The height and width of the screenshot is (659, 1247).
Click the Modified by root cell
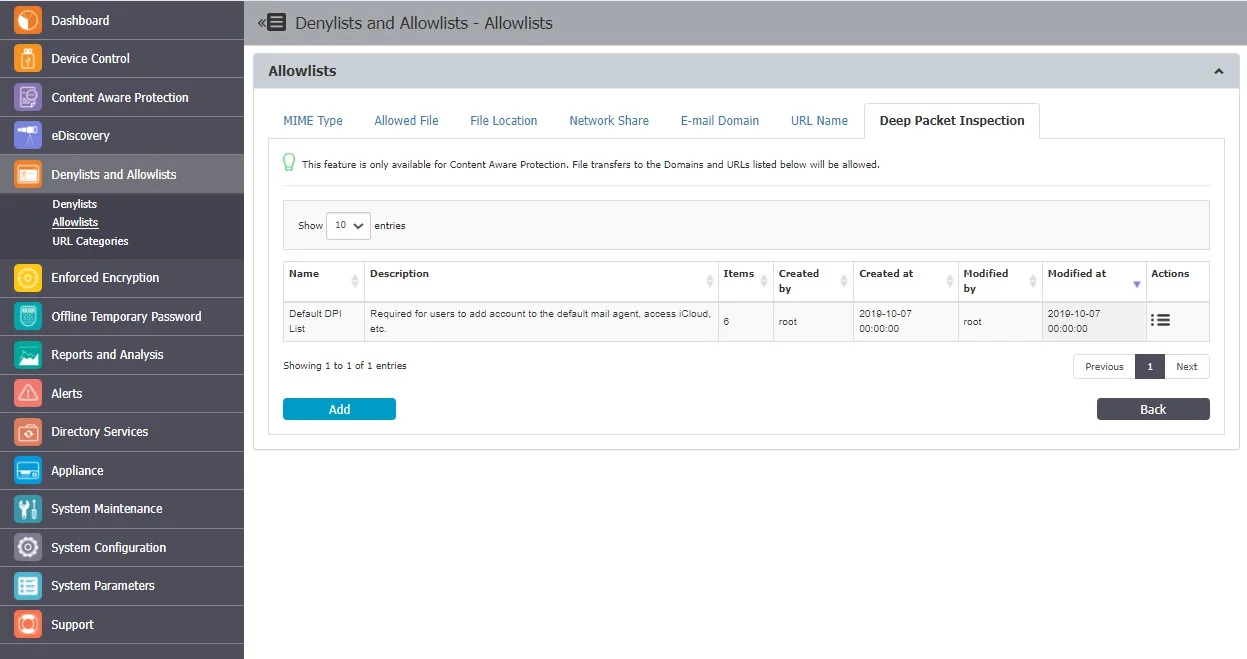click(x=999, y=321)
